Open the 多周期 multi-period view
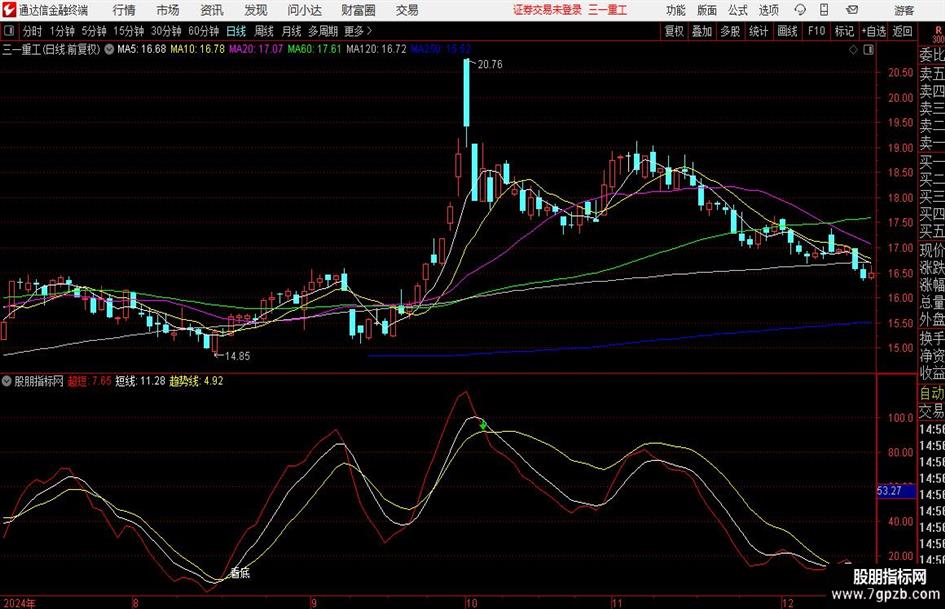The image size is (945, 609). 323,31
